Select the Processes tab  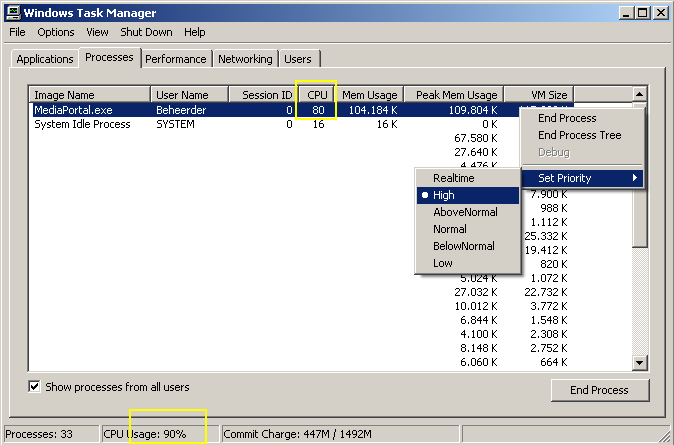[110, 57]
